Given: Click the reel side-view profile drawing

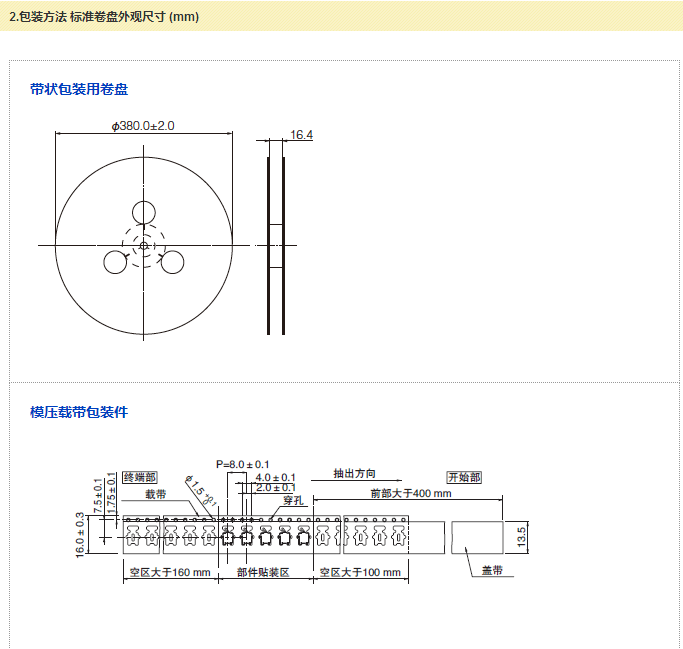Looking at the screenshot, I should coord(275,245).
